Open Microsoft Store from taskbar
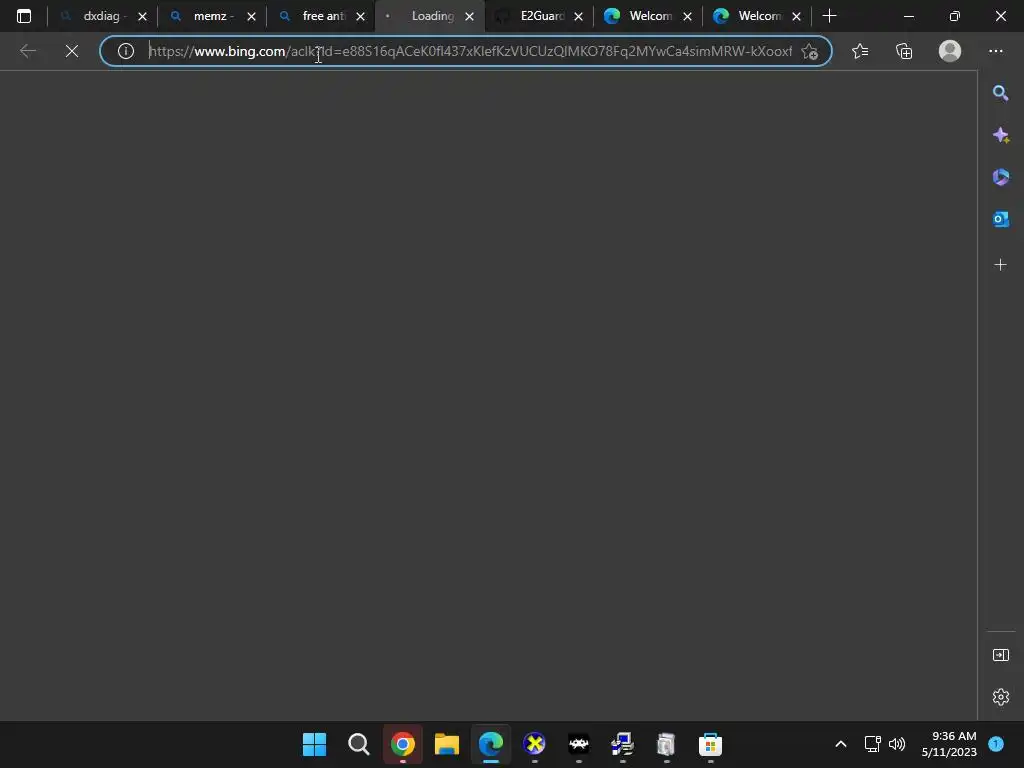This screenshot has height=768, width=1024. pyautogui.click(x=711, y=744)
